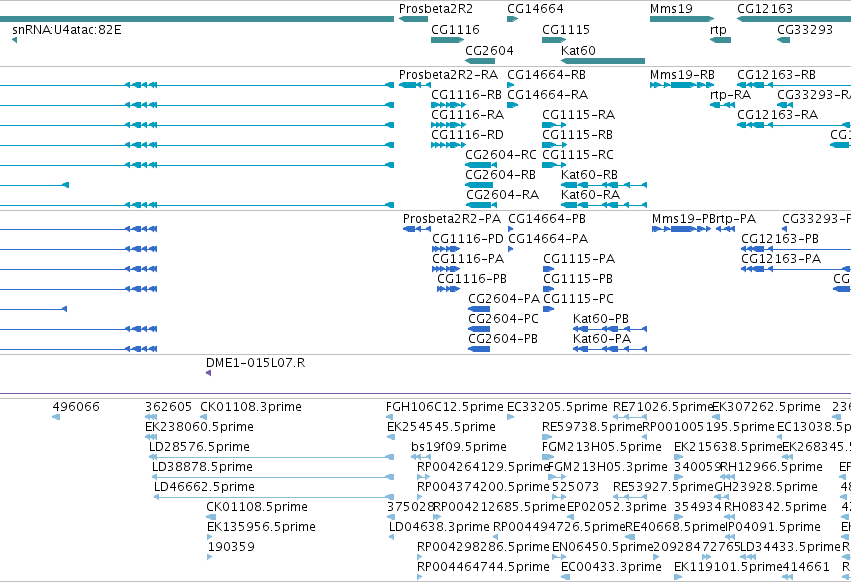The height and width of the screenshot is (582, 851).
Task: Select transcript label CG2604-RA
Action: tap(503, 194)
